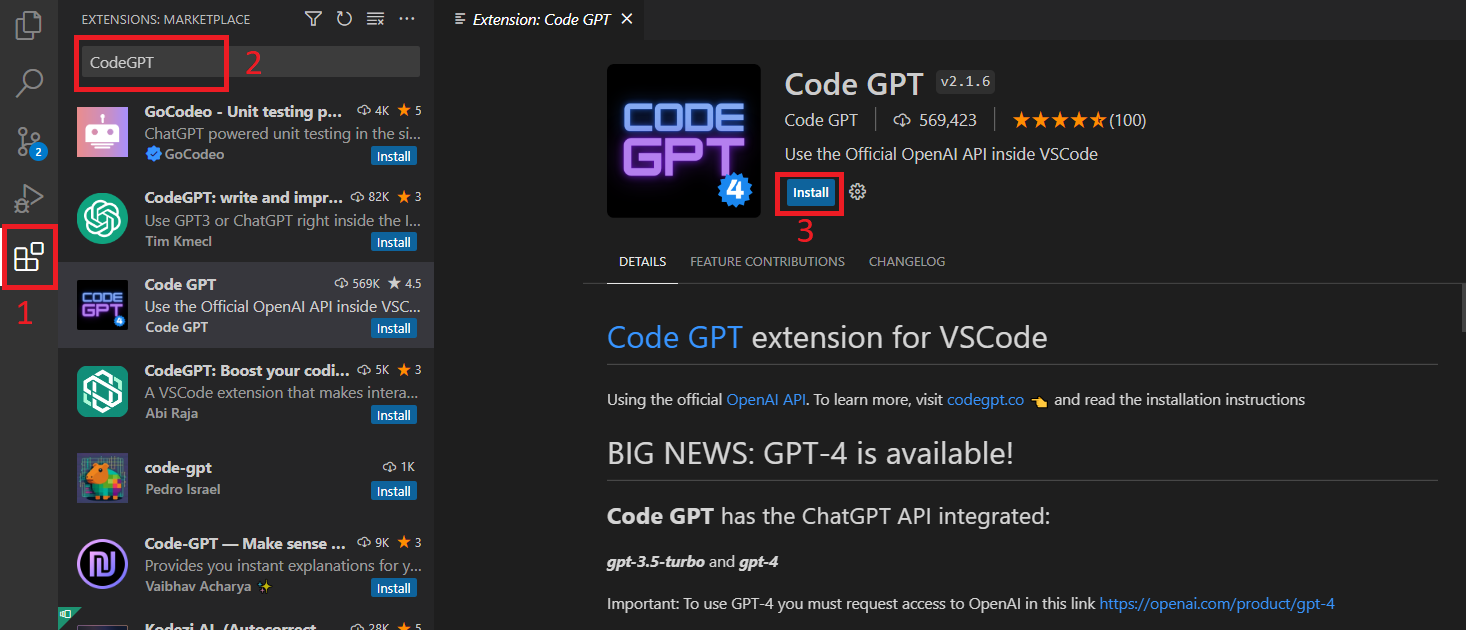Open the openai.com/product/gpt-4 link
The image size is (1466, 630).
pos(1217,604)
